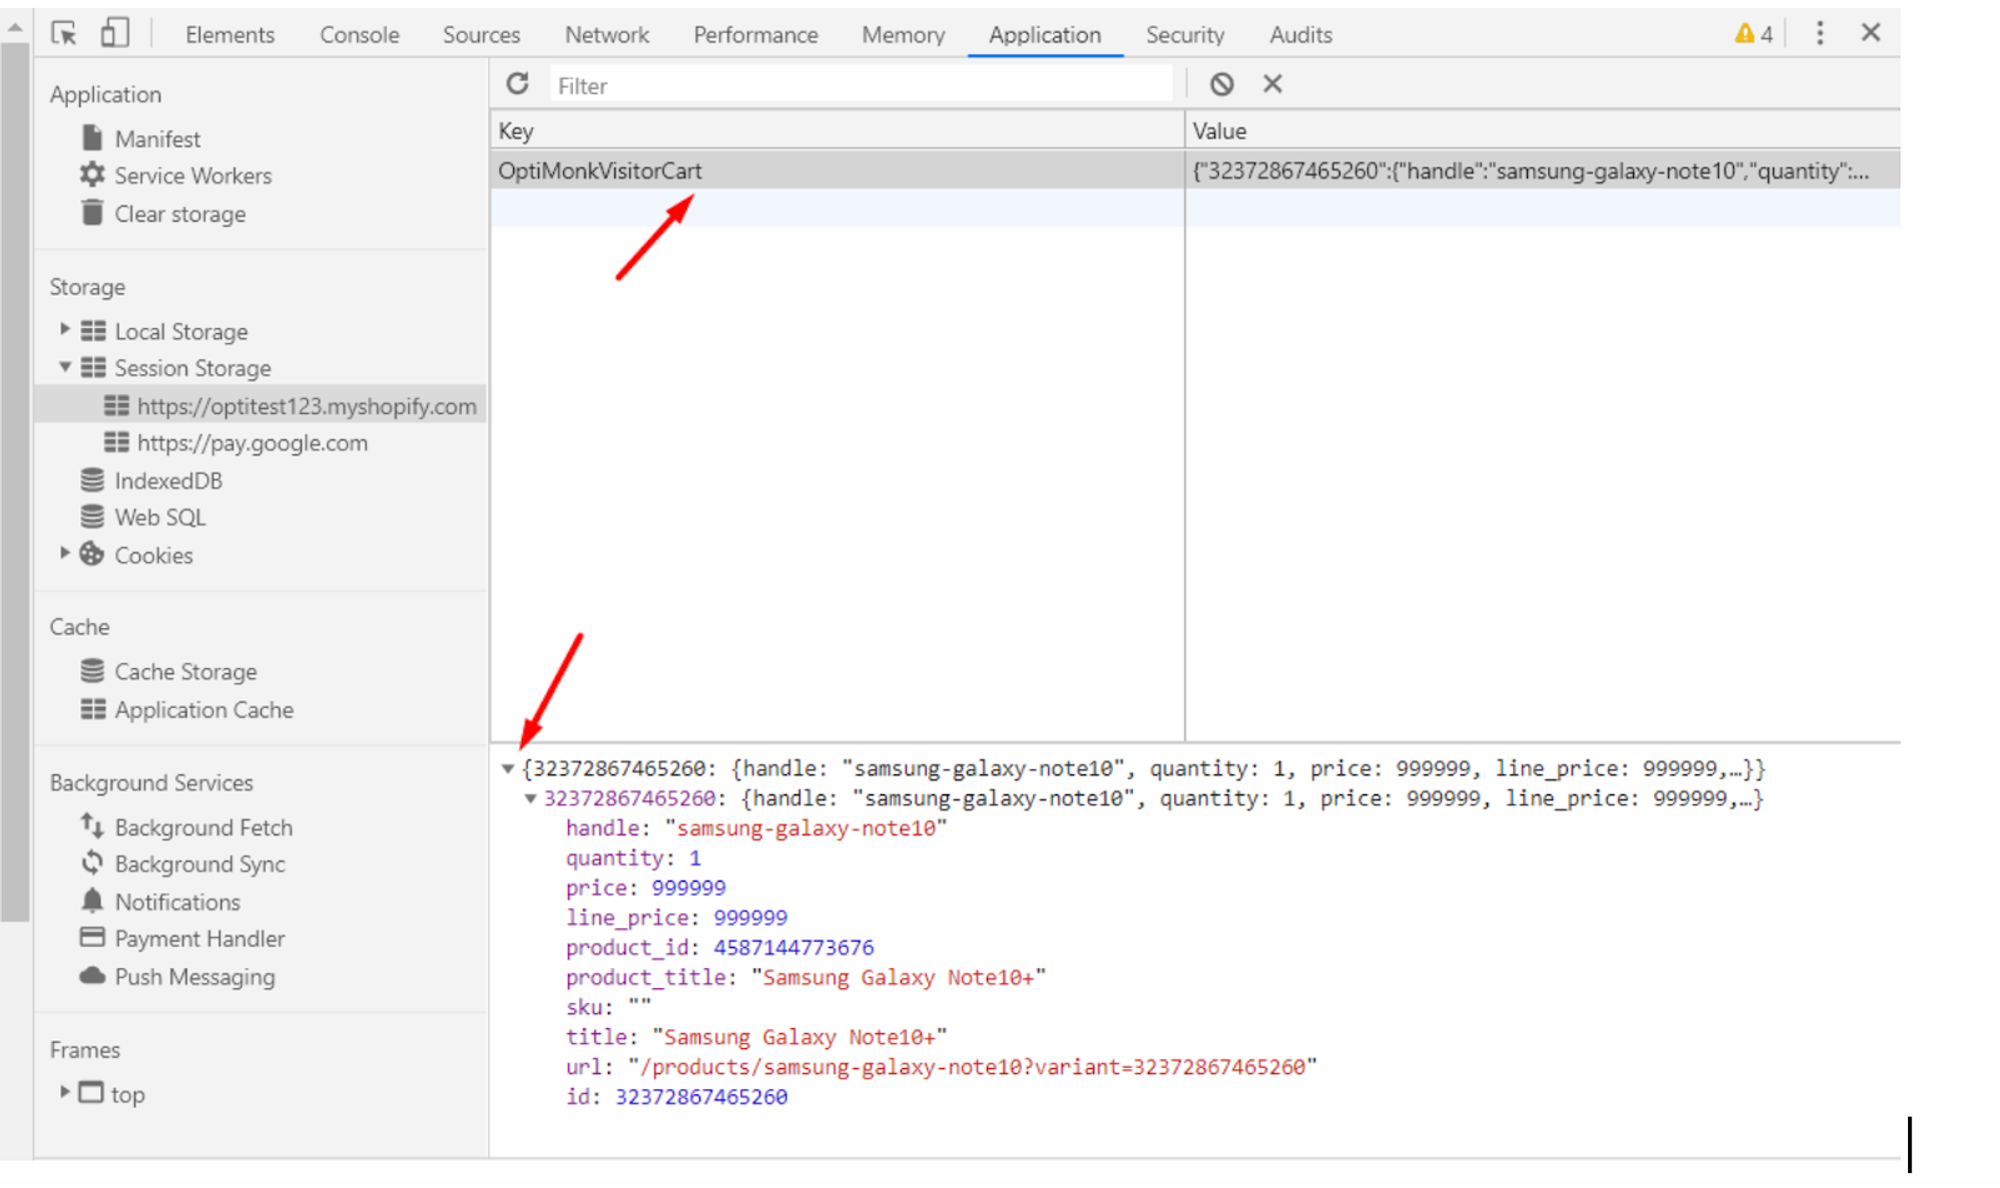Open the DevTools three-dot customize menu
This screenshot has height=1188, width=2000.
click(1820, 33)
